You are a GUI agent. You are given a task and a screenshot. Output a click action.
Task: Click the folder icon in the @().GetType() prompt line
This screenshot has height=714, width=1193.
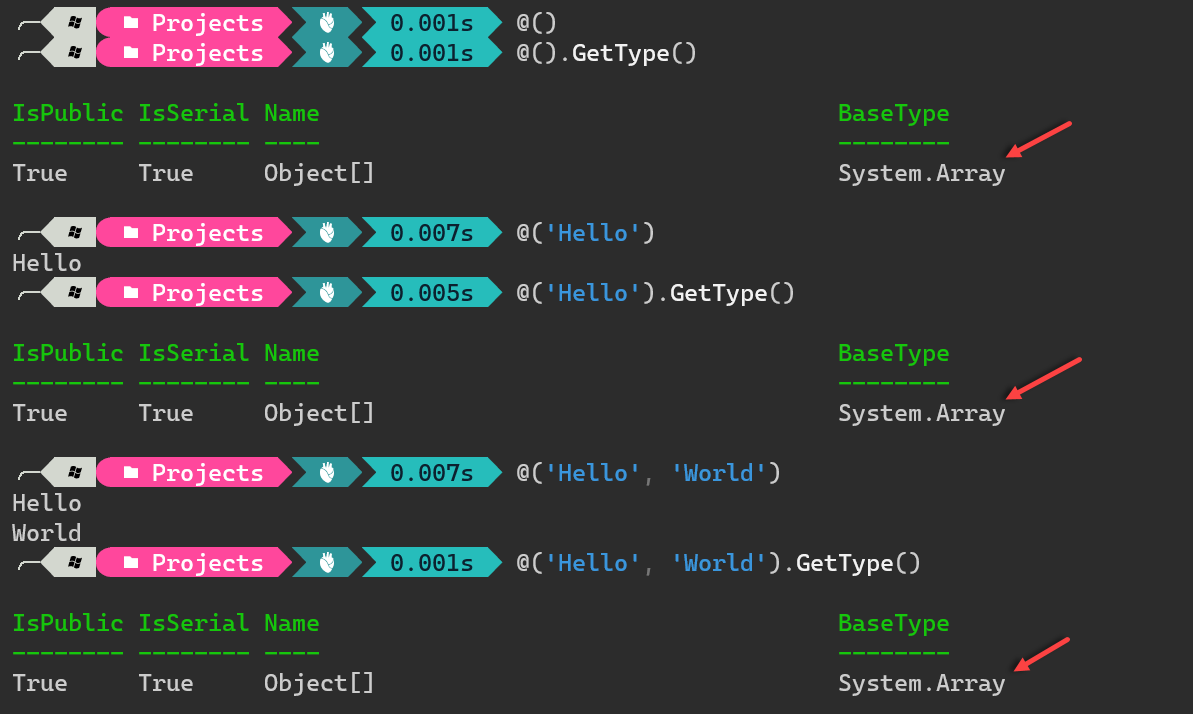pyautogui.click(x=131, y=53)
